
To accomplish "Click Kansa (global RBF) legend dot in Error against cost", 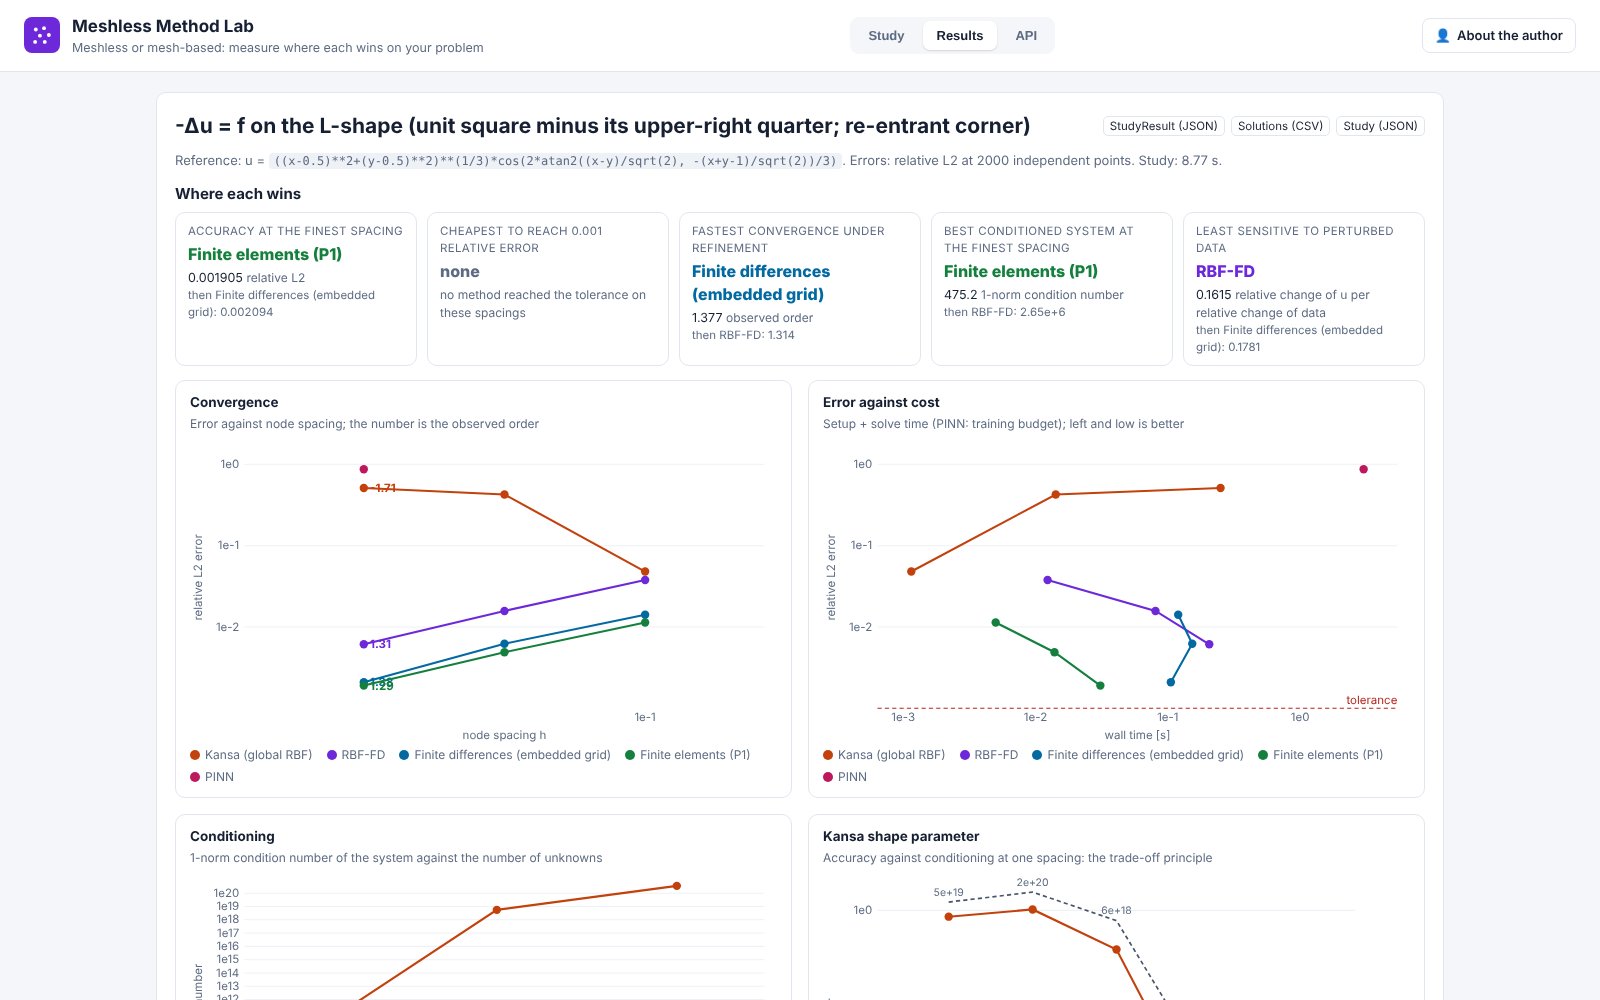I will (x=828, y=755).
